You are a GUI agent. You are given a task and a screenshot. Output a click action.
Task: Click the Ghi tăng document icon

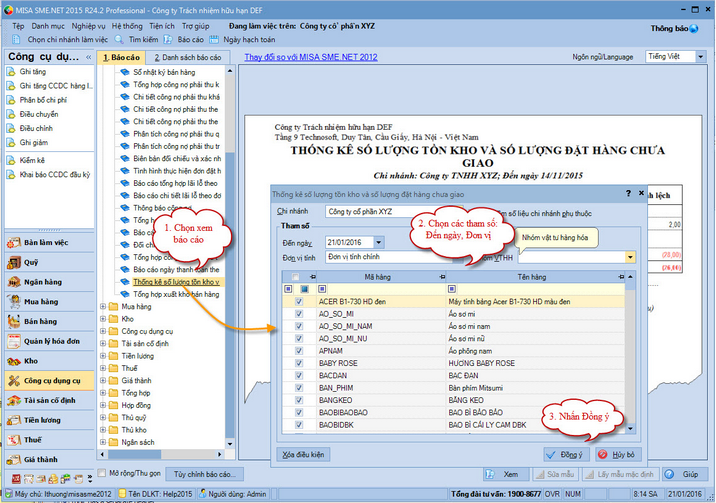pyautogui.click(x=11, y=72)
